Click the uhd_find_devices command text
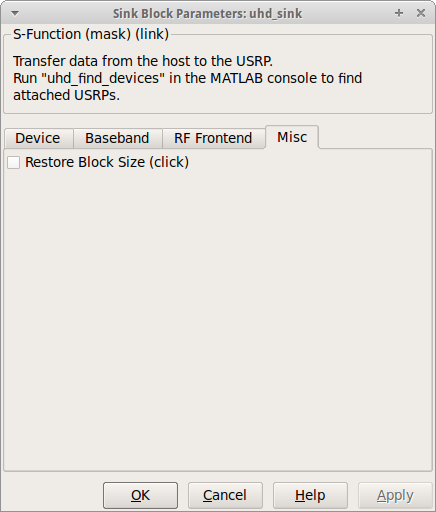The width and height of the screenshot is (436, 512). [x=103, y=78]
